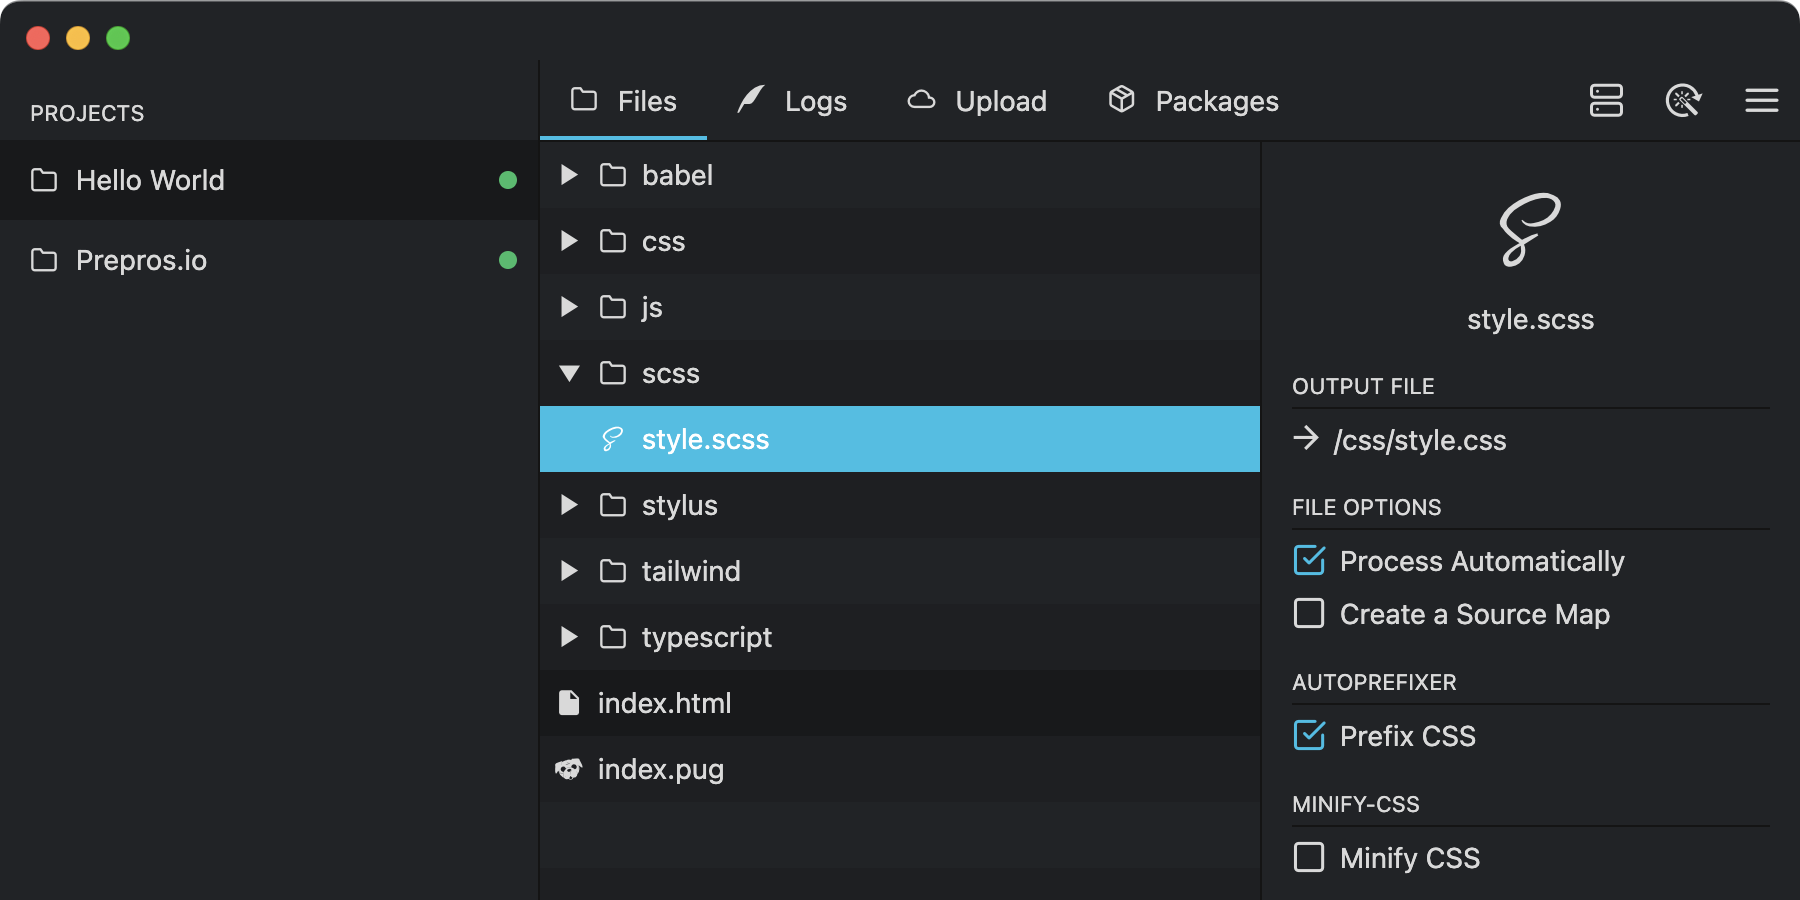Click the green status dot for Prepros.io
The width and height of the screenshot is (1800, 900).
tap(508, 260)
